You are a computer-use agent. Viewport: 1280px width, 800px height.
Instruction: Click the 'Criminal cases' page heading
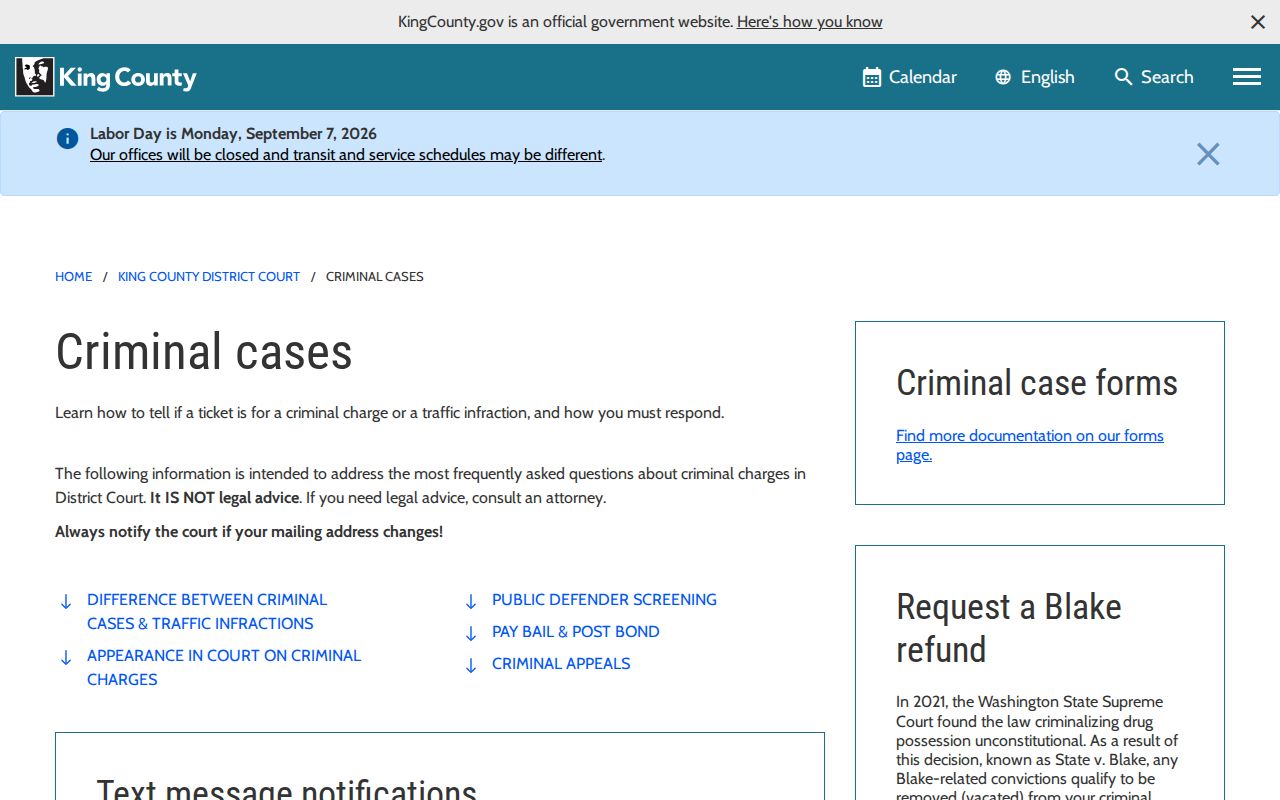(204, 352)
